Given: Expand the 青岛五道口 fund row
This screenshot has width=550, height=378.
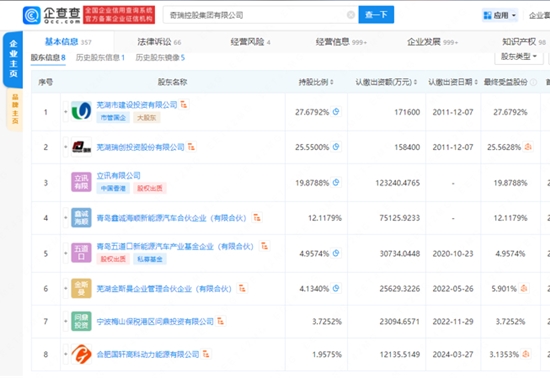Looking at the screenshot, I should pyautogui.click(x=66, y=253).
